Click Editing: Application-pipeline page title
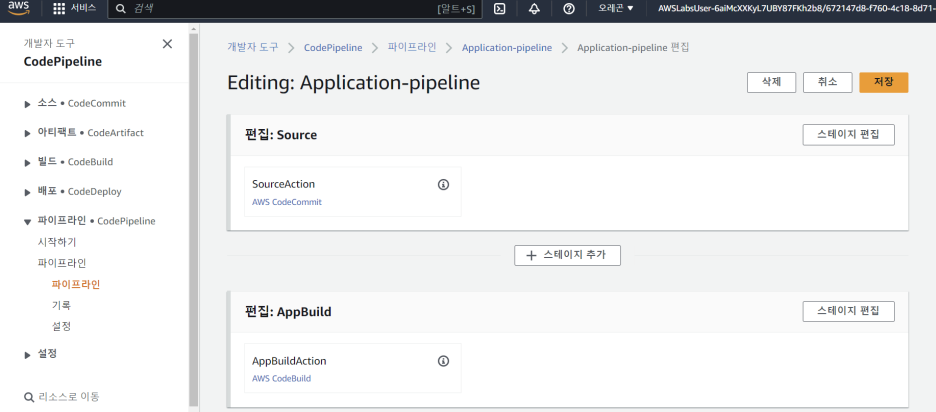The width and height of the screenshot is (936, 412). 353,83
